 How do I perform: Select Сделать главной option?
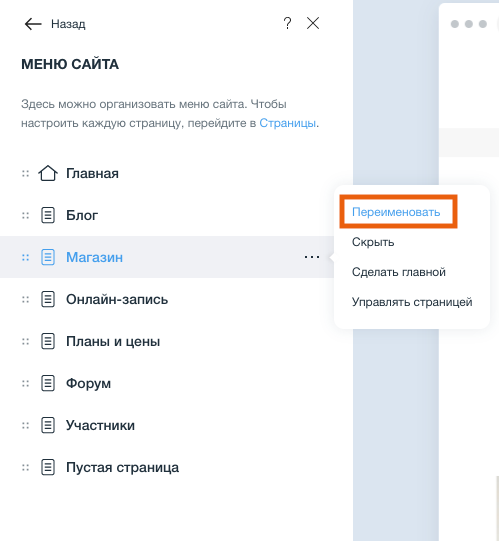[399, 272]
